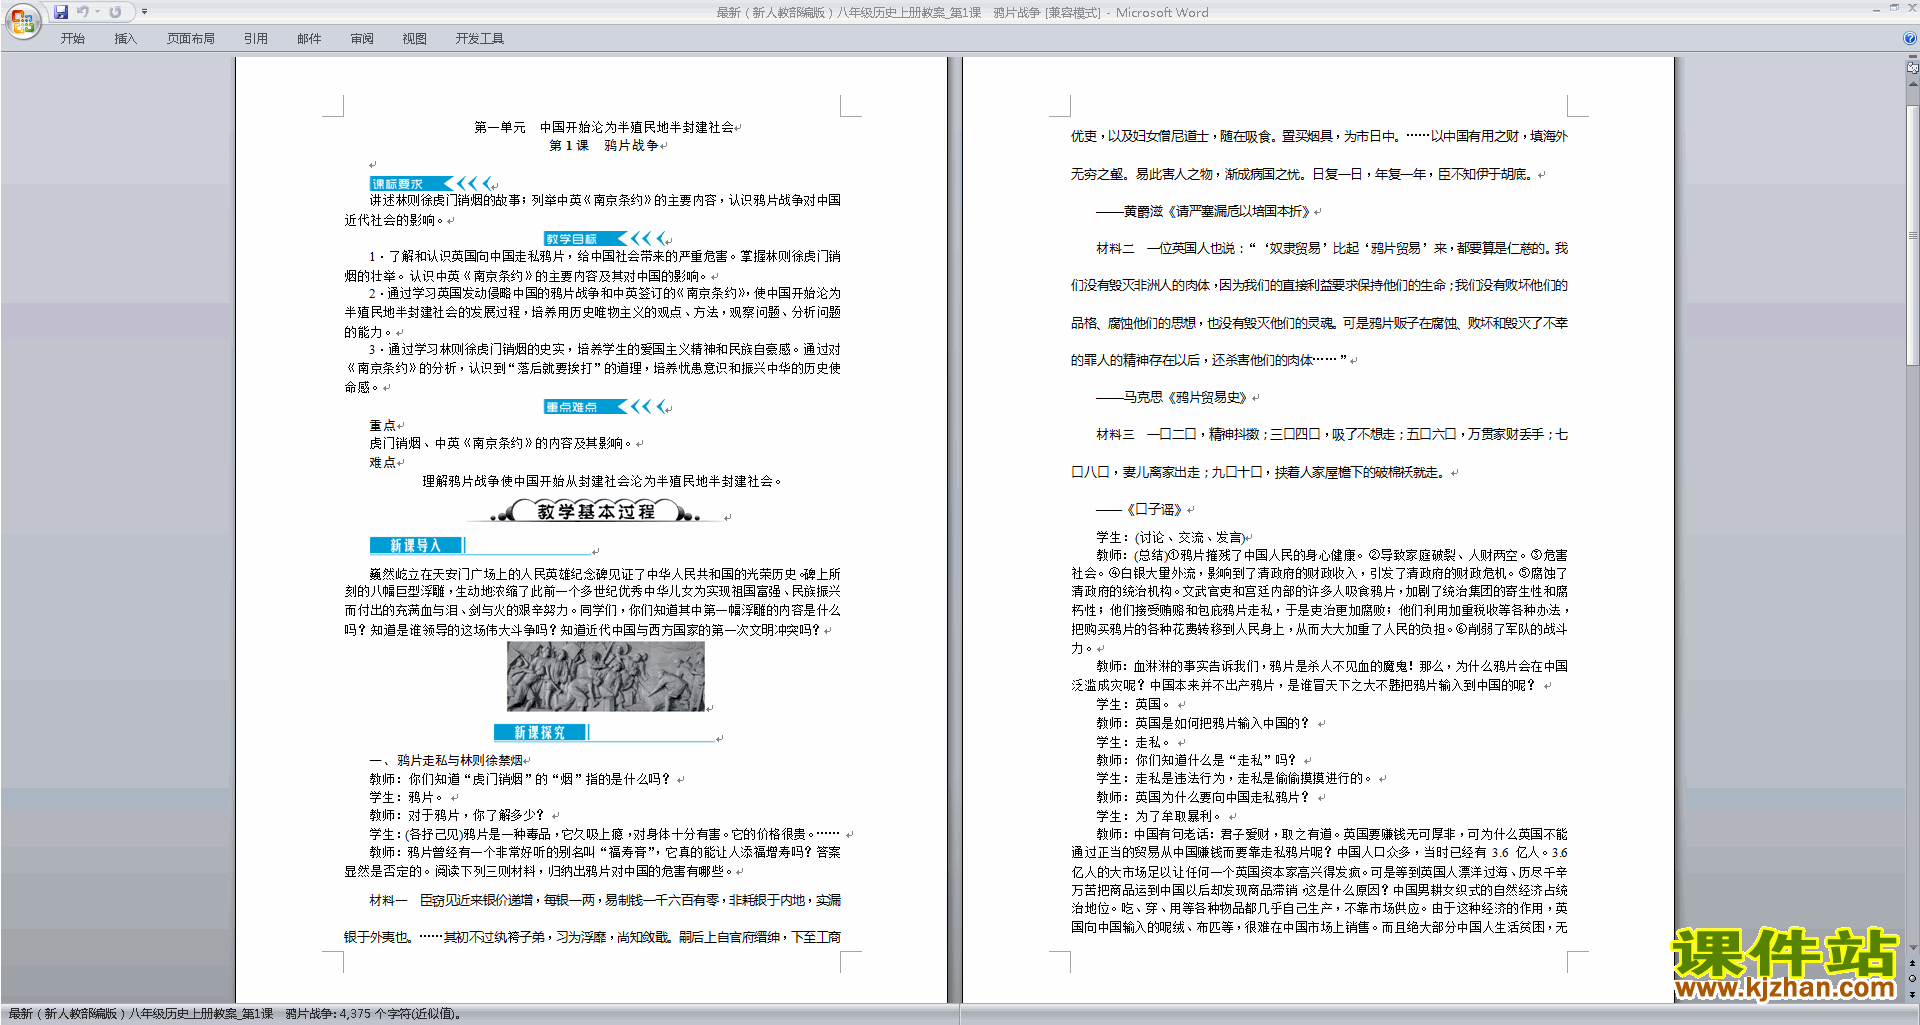Click the 教学目标 blue heading banner
The height and width of the screenshot is (1025, 1920).
[605, 238]
